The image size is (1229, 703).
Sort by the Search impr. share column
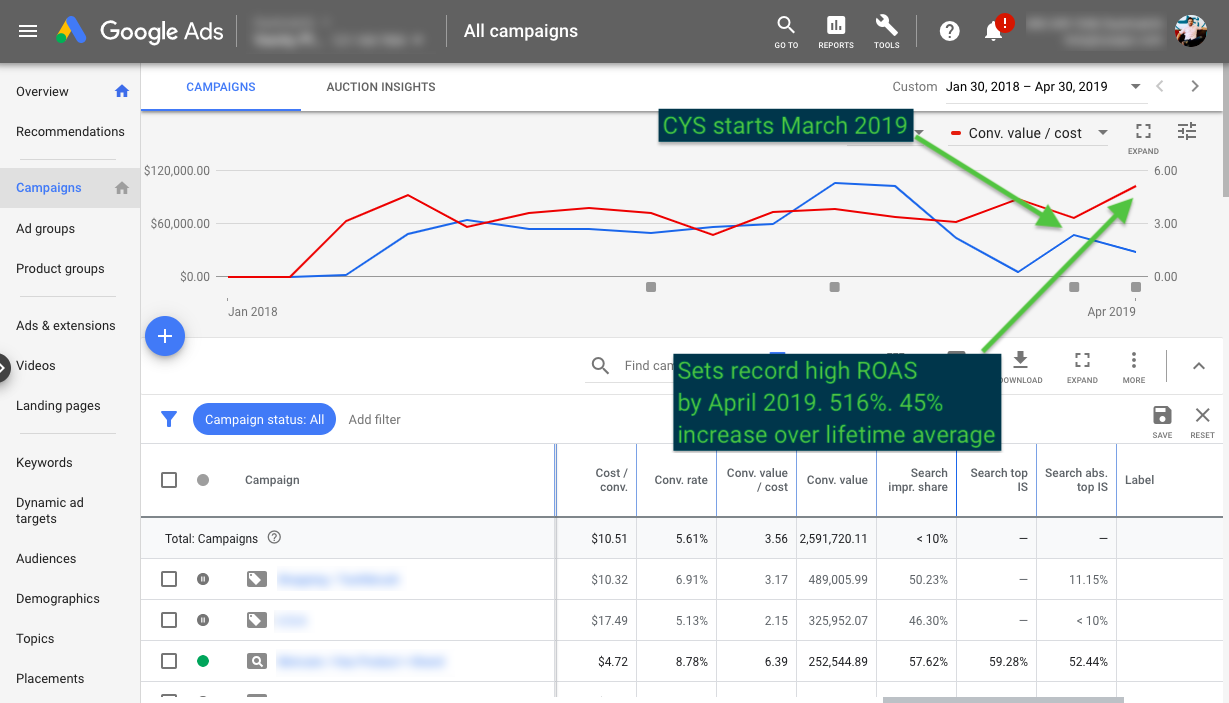(918, 480)
